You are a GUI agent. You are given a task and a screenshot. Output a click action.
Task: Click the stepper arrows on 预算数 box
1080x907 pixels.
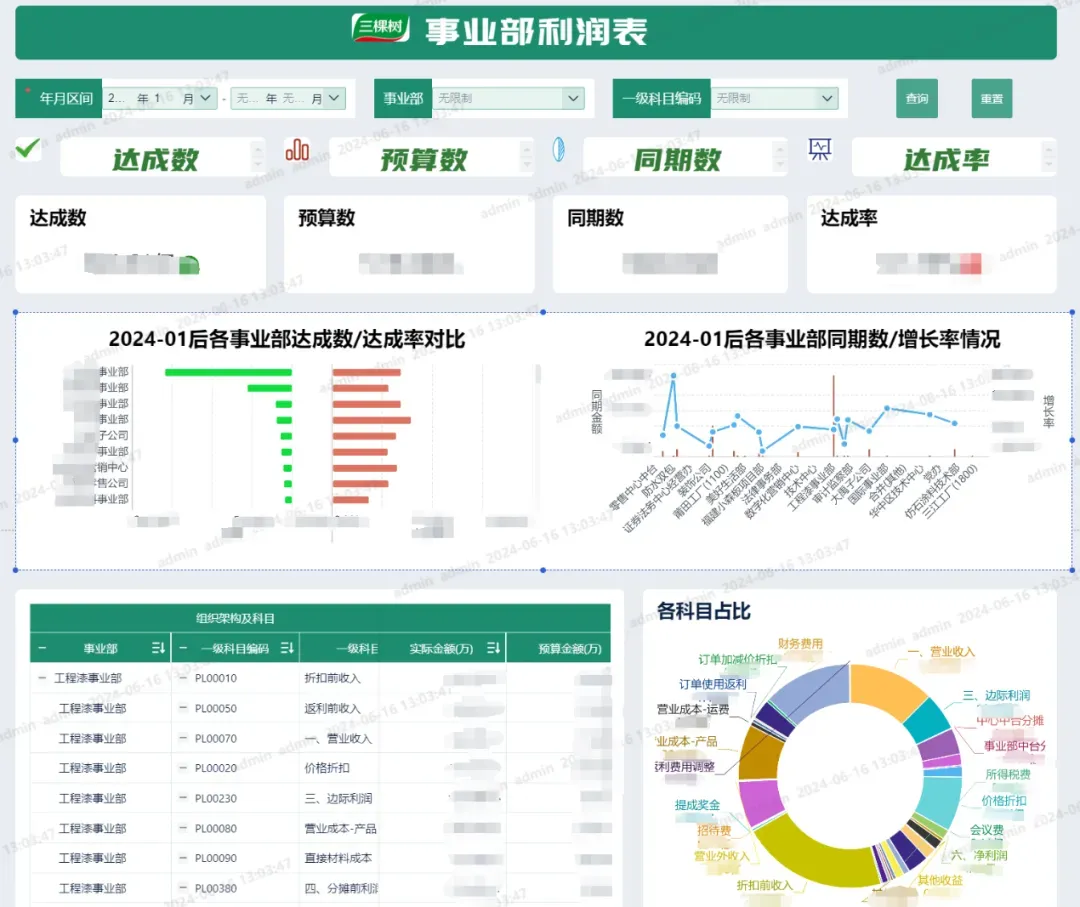527,157
